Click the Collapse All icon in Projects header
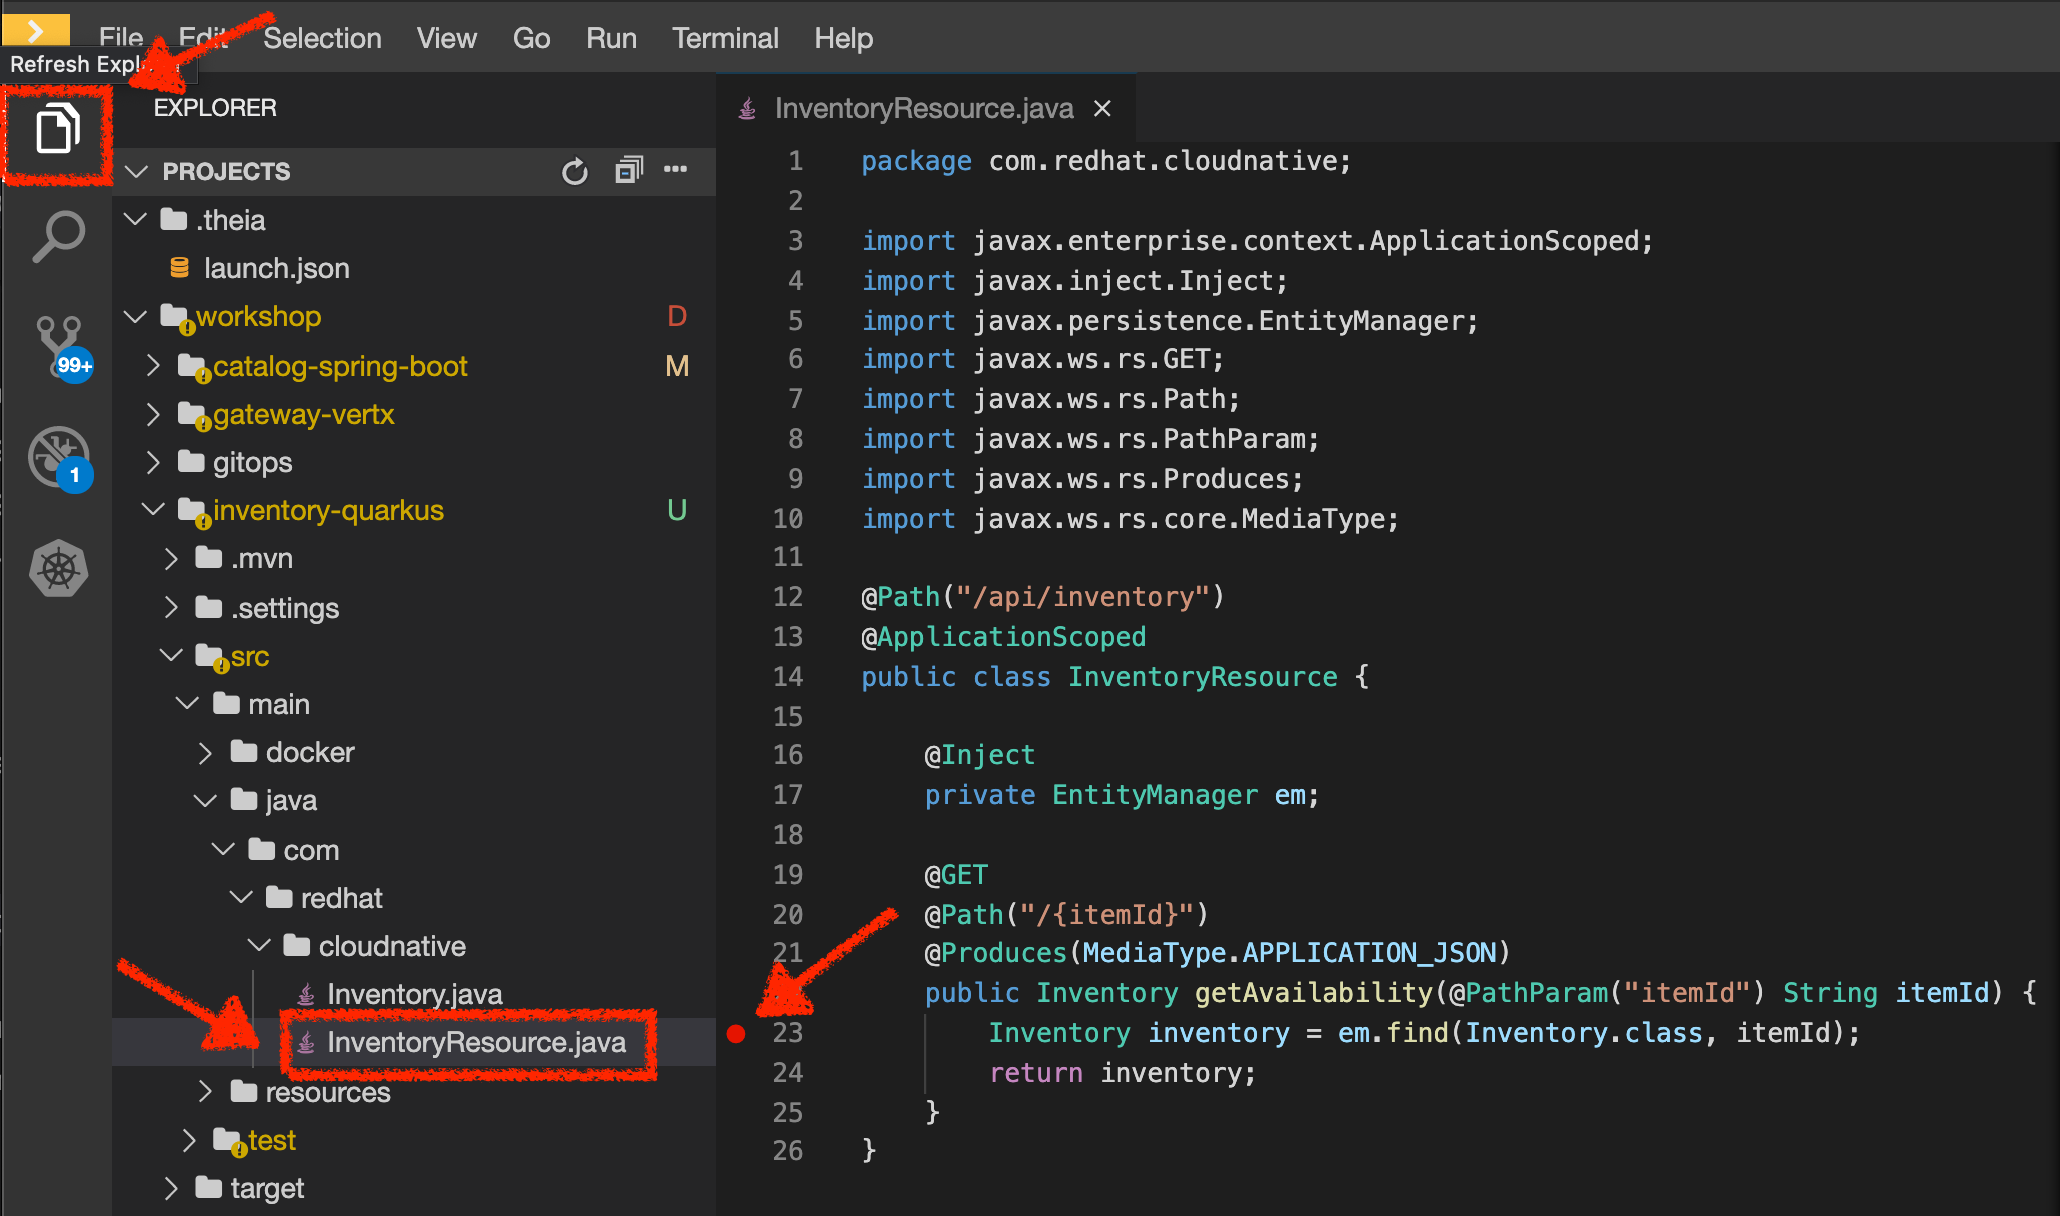This screenshot has width=2060, height=1216. click(x=628, y=171)
